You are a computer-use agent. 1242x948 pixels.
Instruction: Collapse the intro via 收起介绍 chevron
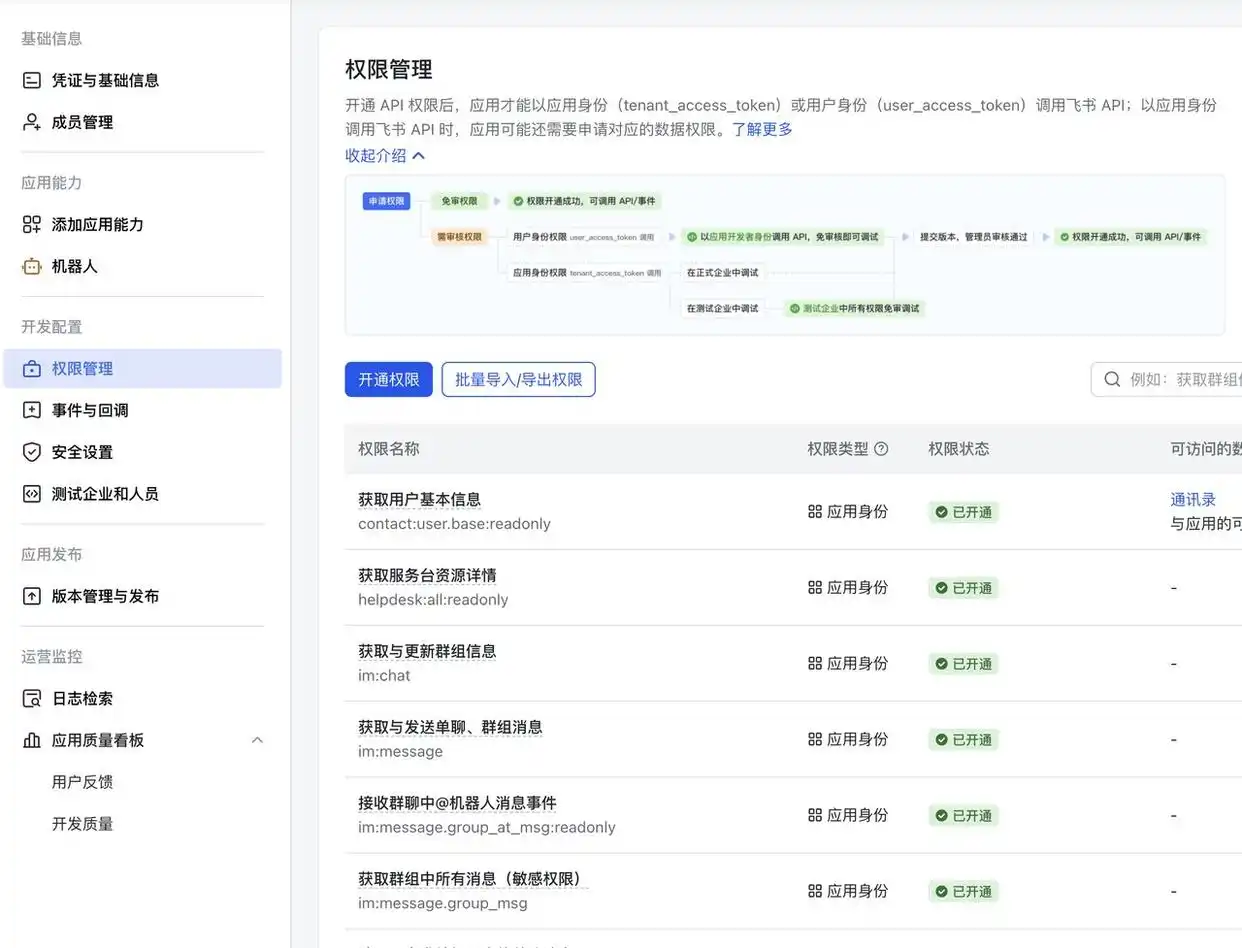pyautogui.click(x=418, y=156)
